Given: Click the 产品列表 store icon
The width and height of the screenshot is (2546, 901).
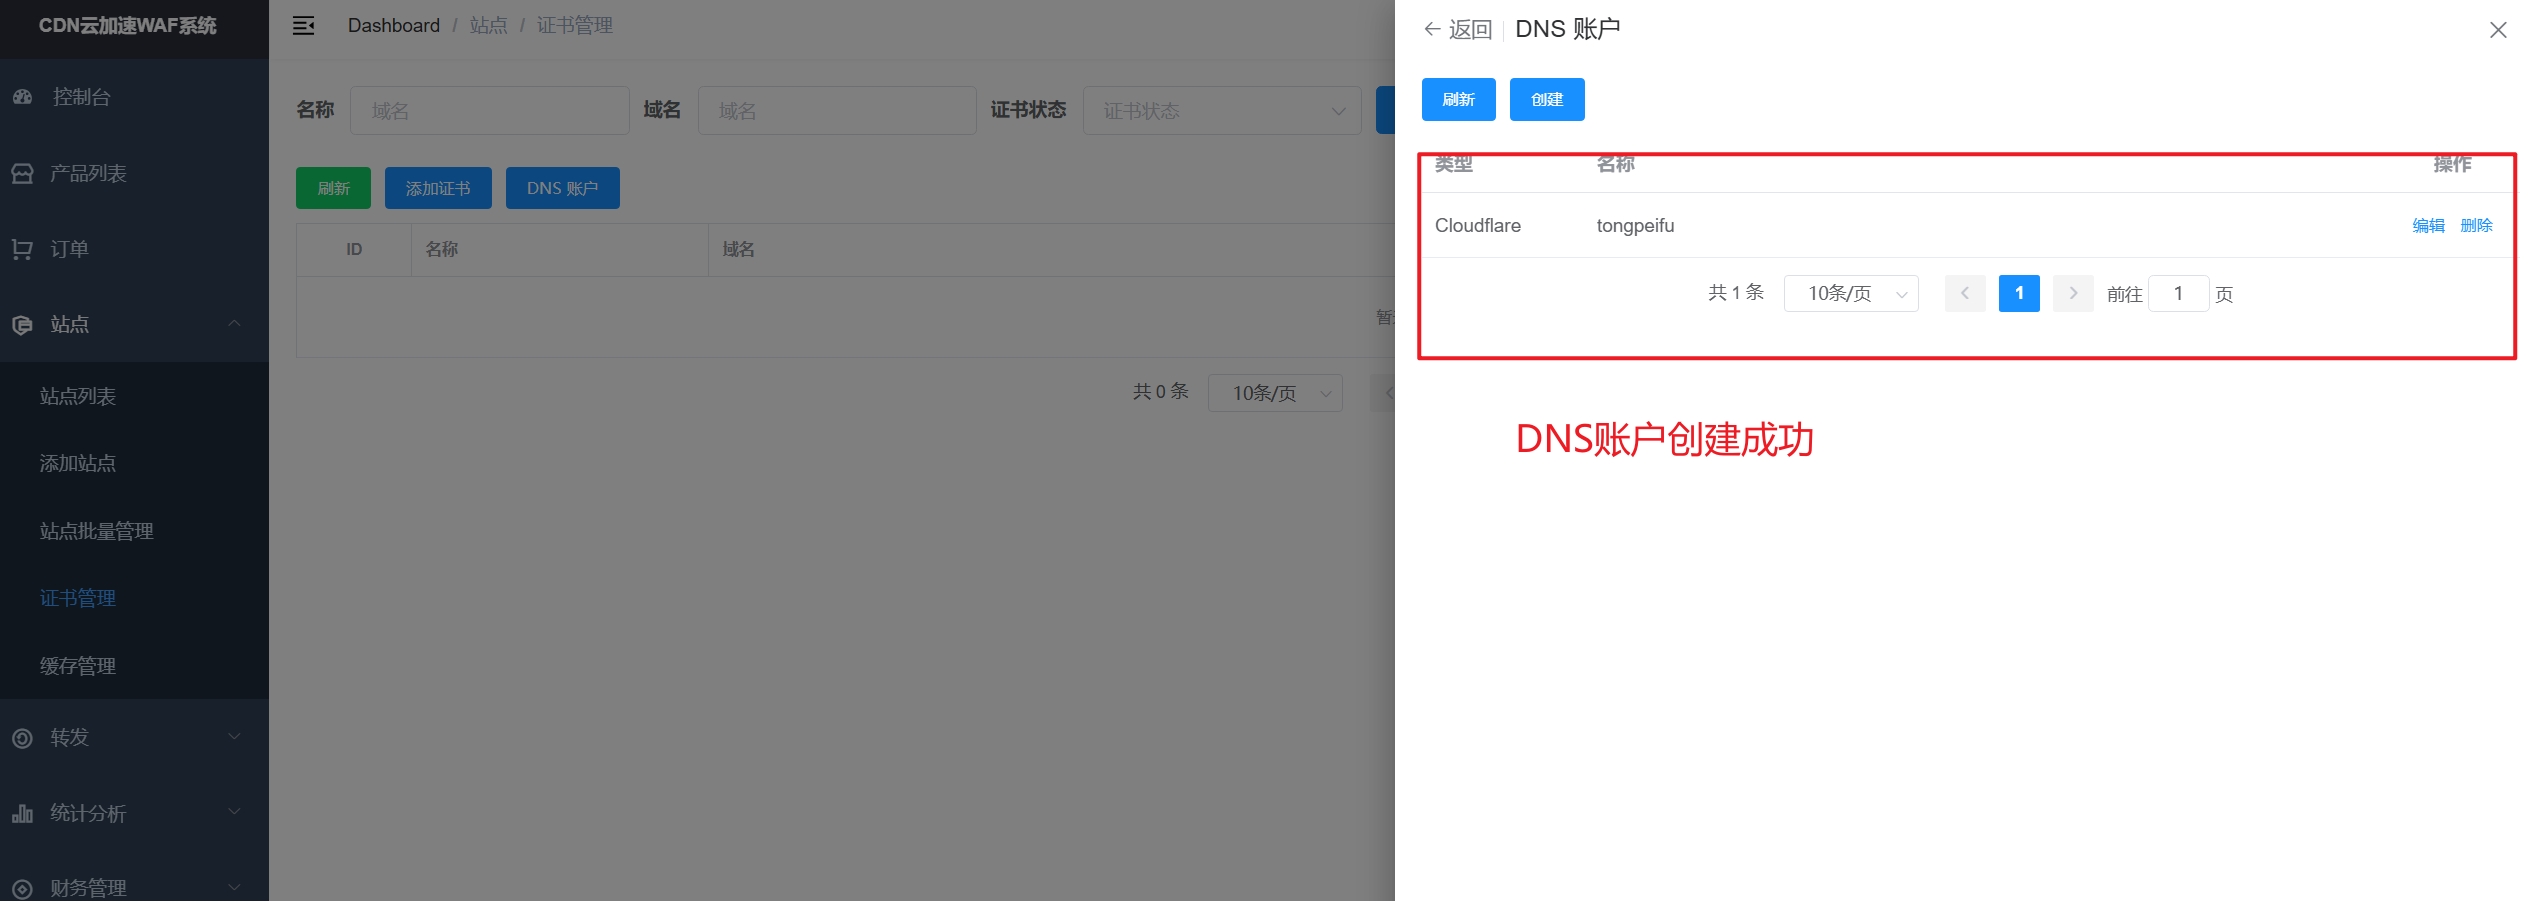Looking at the screenshot, I should tap(23, 173).
